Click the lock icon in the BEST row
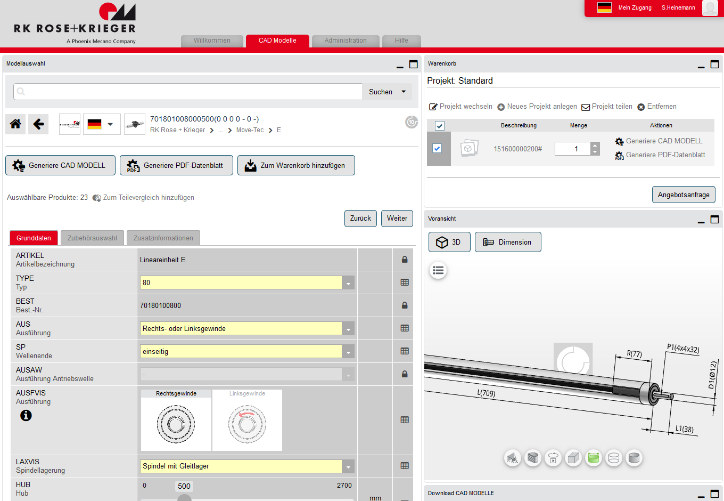Image resolution: width=724 pixels, height=501 pixels. point(404,305)
